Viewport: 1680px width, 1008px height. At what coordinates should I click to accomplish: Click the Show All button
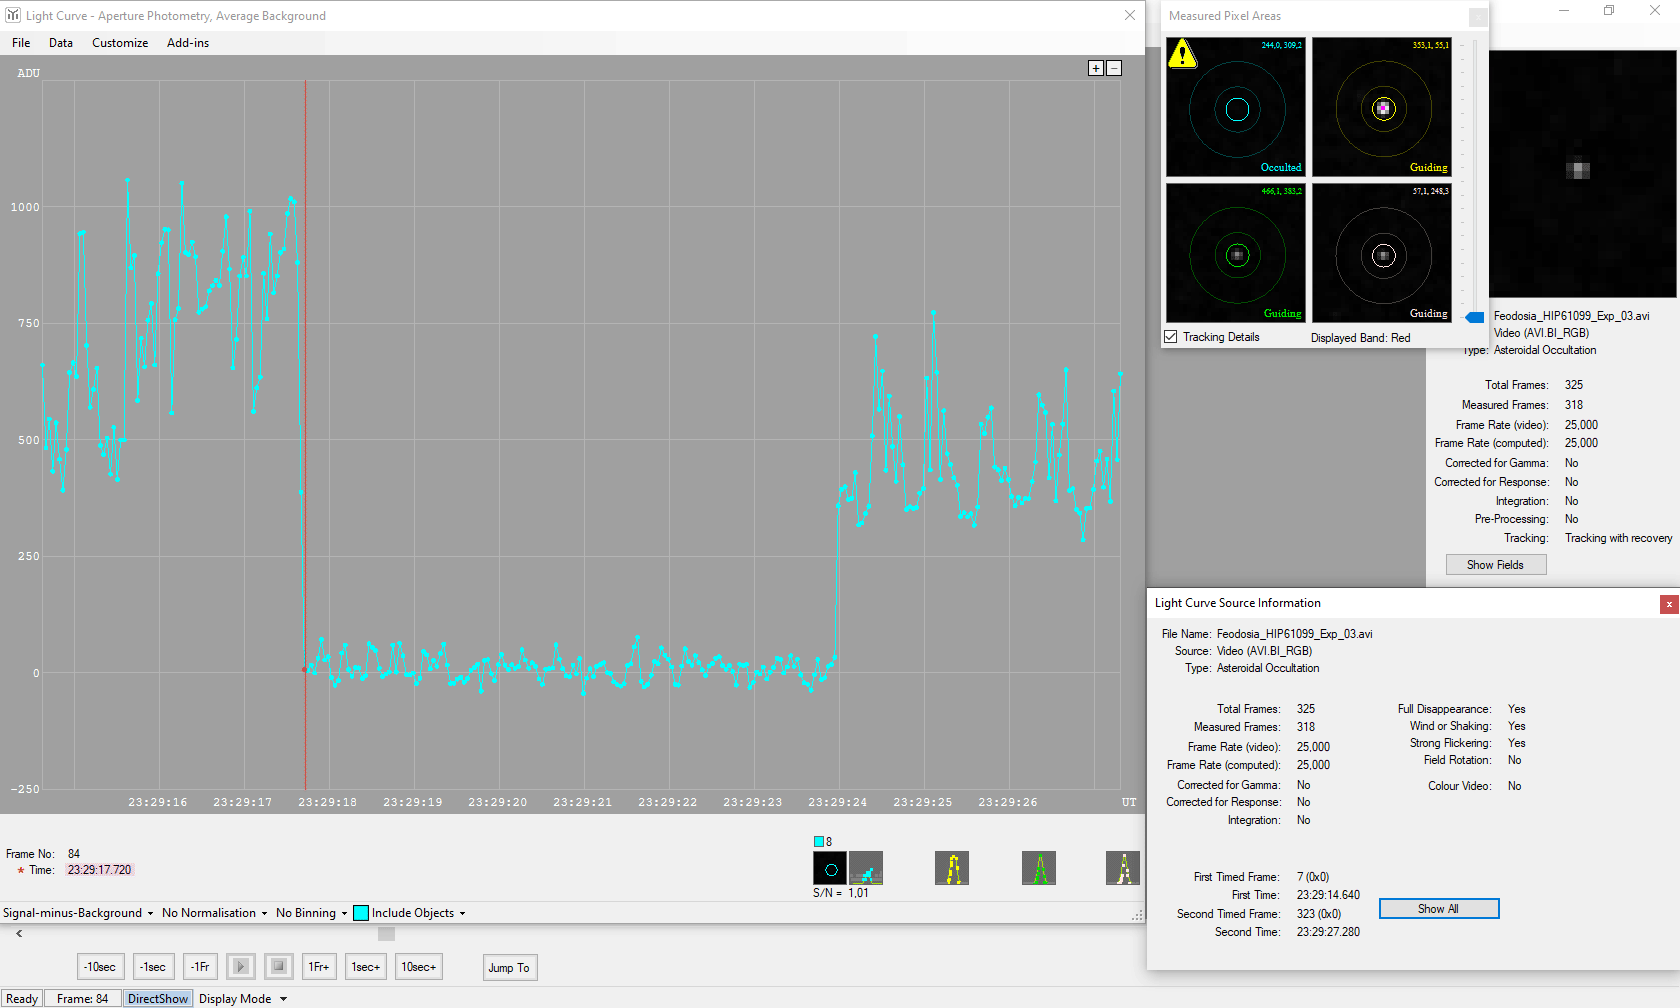(x=1438, y=909)
